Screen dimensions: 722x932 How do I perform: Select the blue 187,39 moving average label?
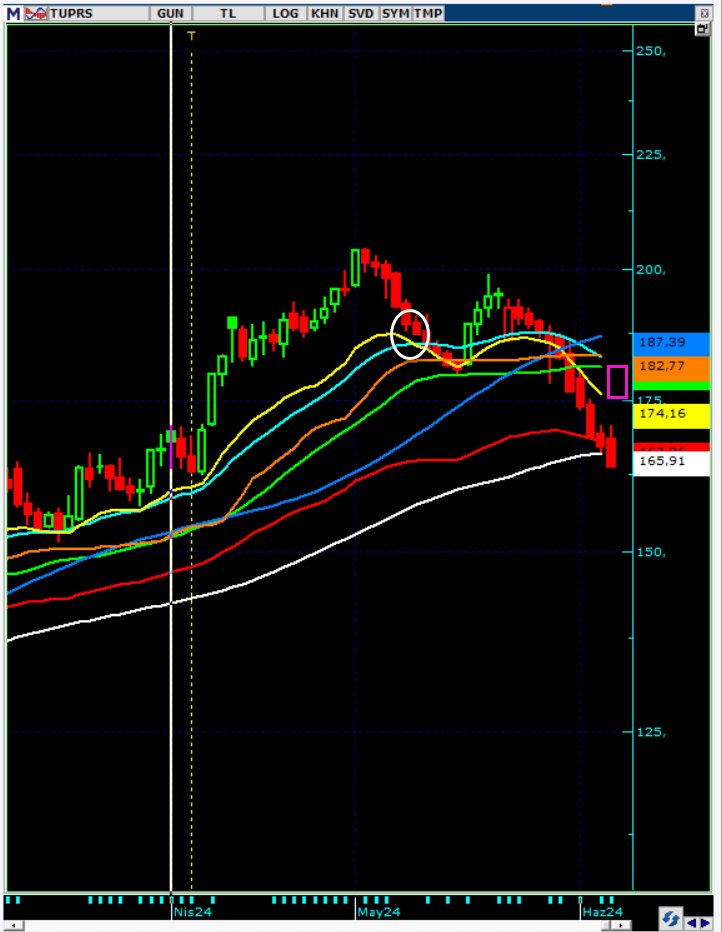click(671, 342)
